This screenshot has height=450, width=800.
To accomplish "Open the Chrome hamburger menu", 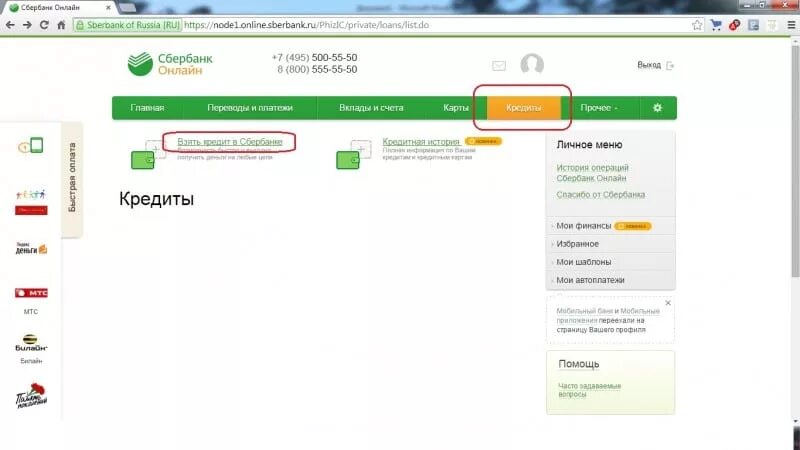I will (x=791, y=25).
